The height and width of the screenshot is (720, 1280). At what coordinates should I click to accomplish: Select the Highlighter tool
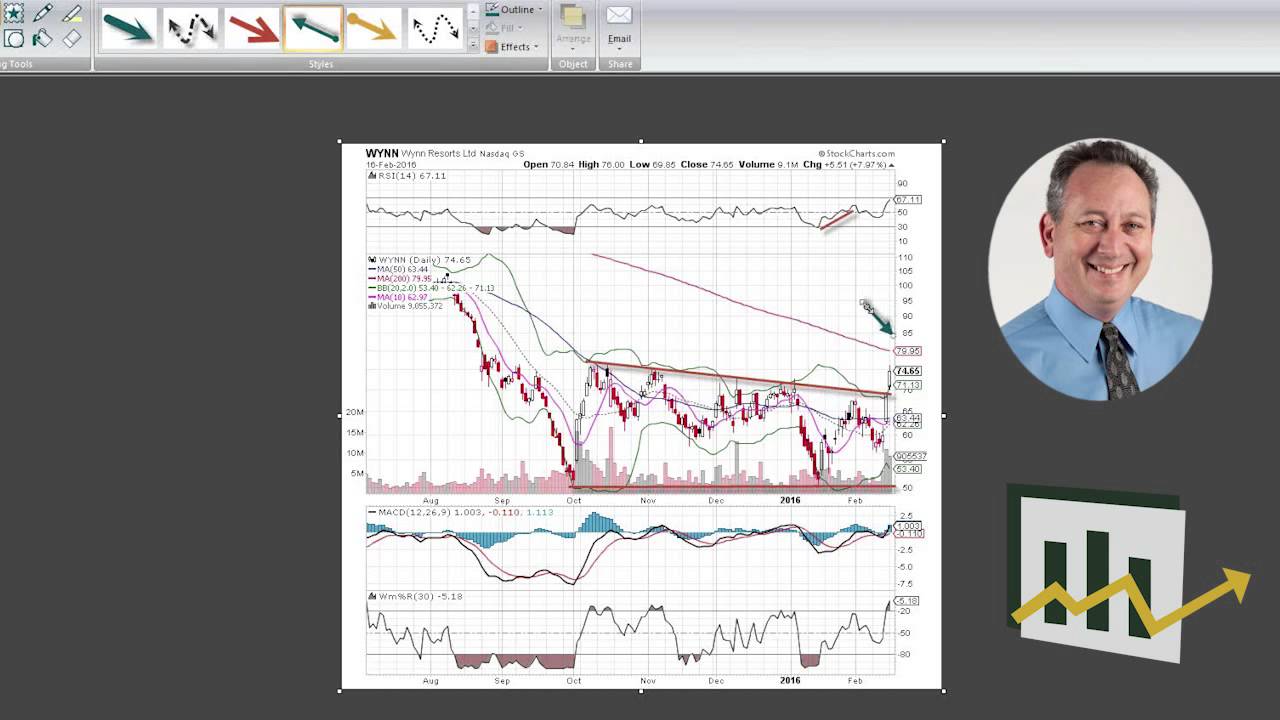click(72, 13)
